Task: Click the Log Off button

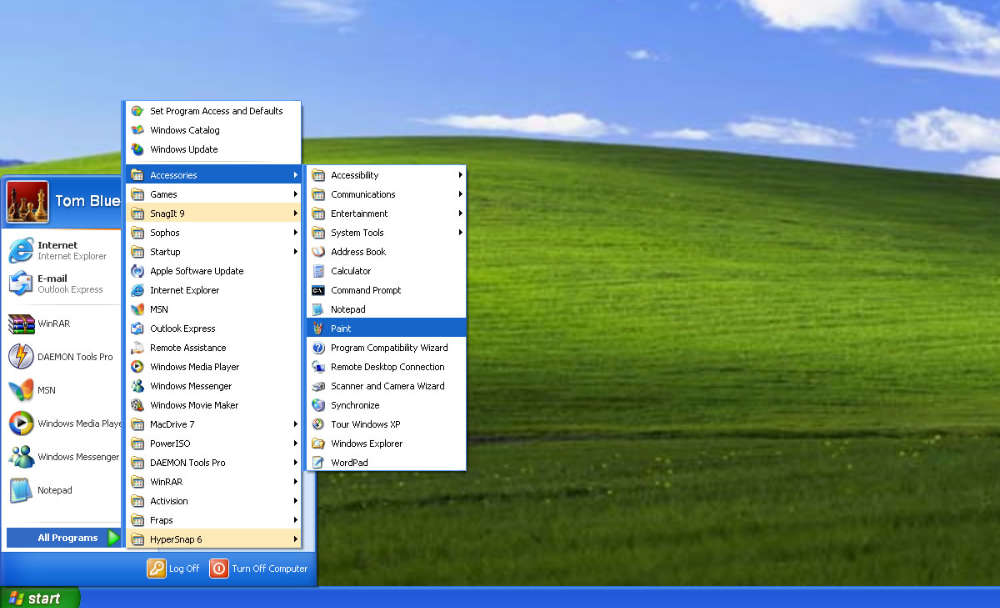Action: (x=173, y=567)
